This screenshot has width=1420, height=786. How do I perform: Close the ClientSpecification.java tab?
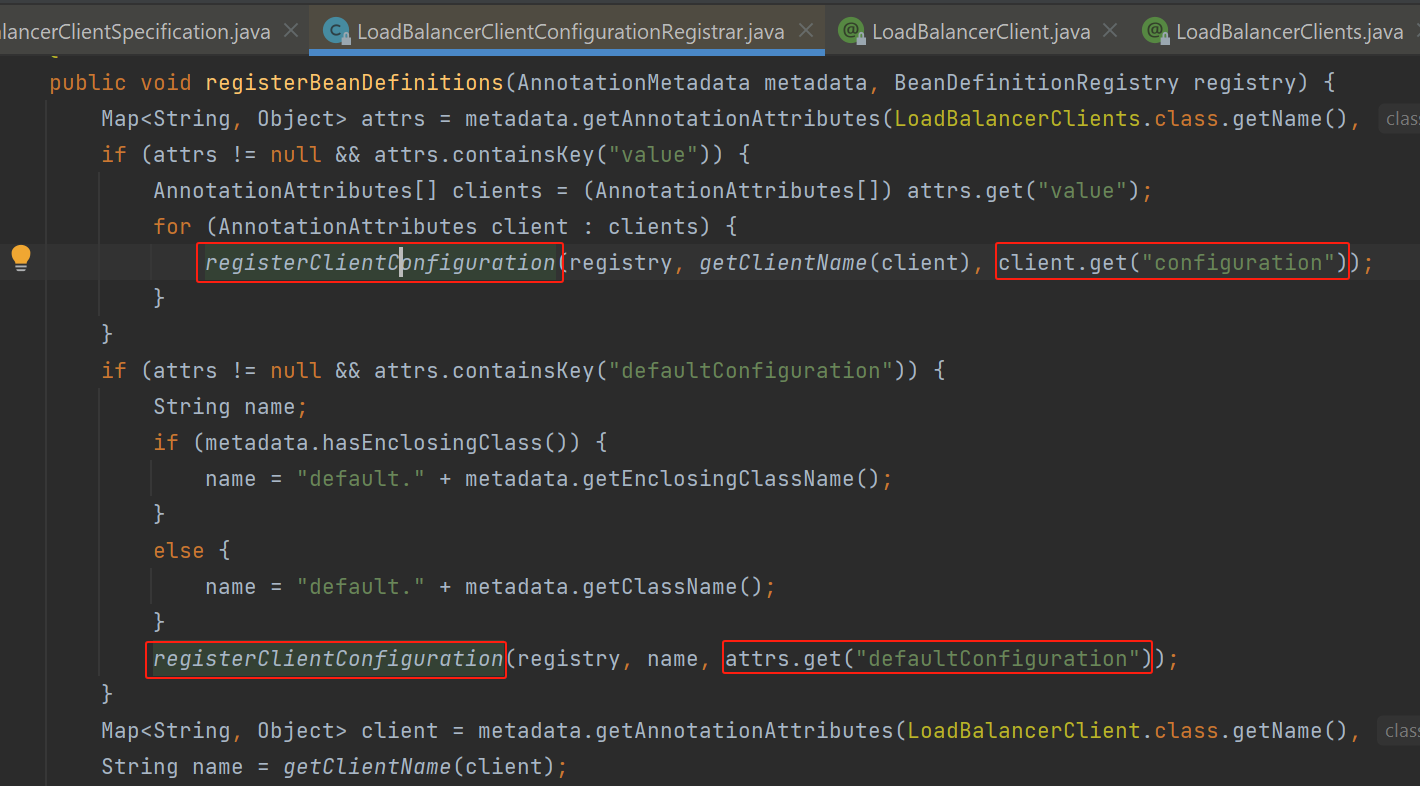click(x=291, y=31)
